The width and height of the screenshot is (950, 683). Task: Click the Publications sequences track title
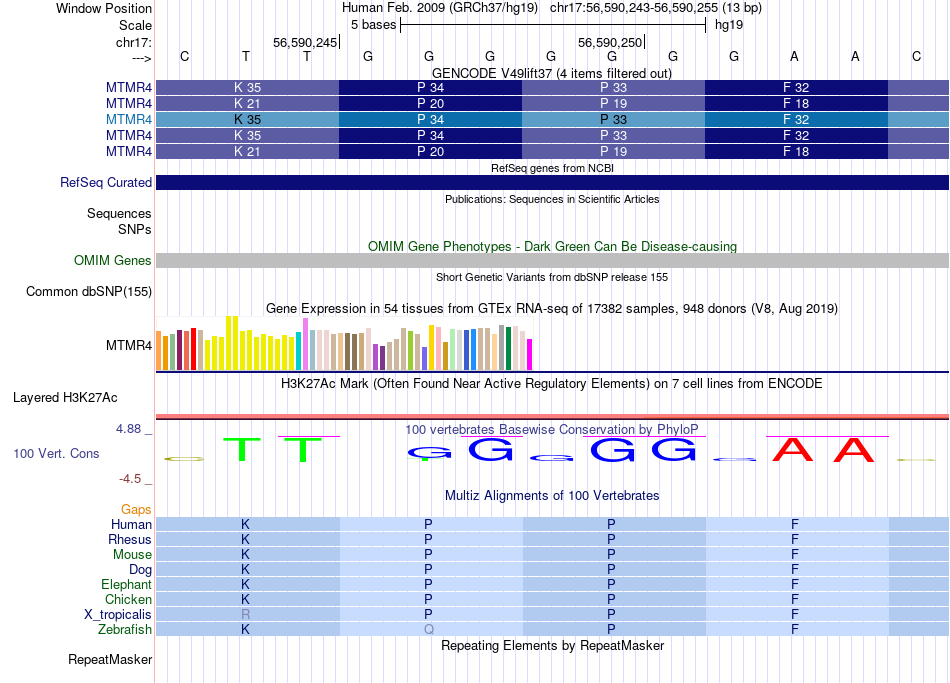tap(552, 199)
